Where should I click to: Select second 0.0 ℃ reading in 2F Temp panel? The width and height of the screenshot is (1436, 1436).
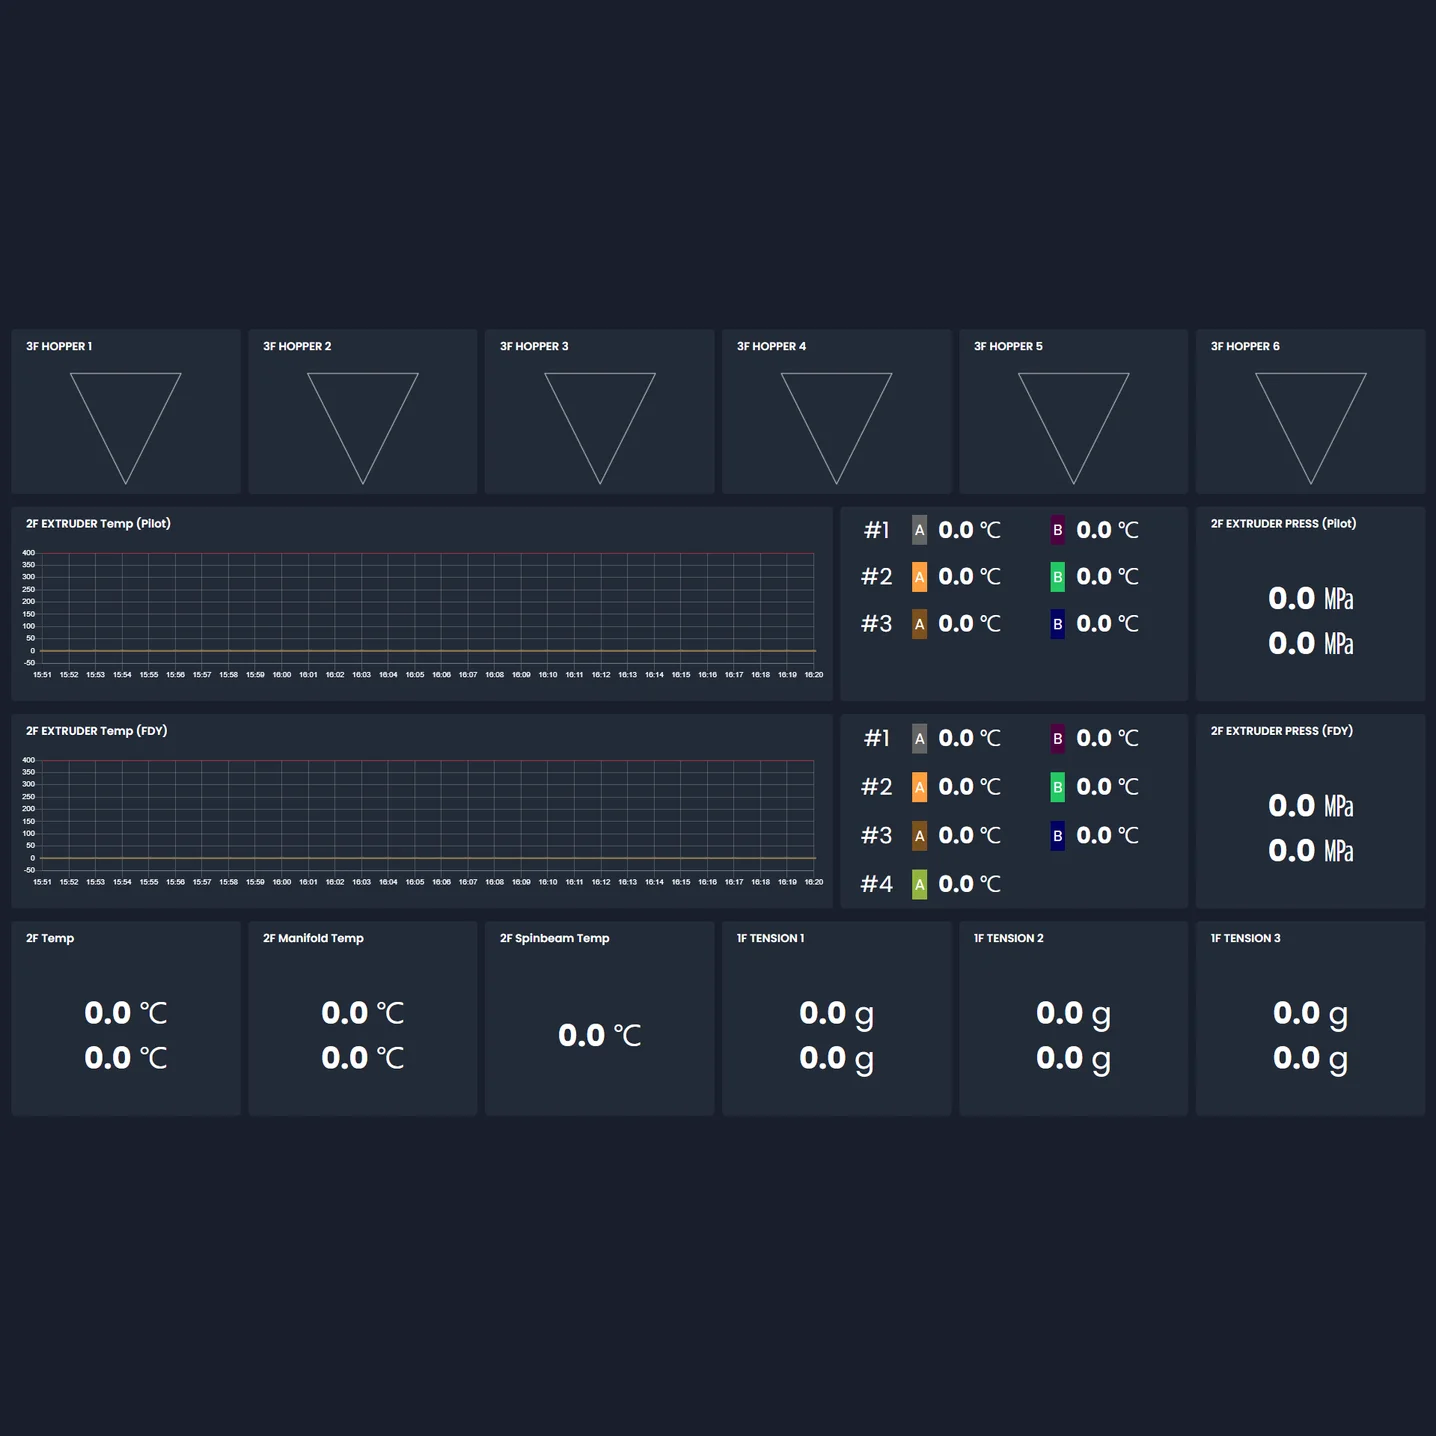tap(126, 1058)
